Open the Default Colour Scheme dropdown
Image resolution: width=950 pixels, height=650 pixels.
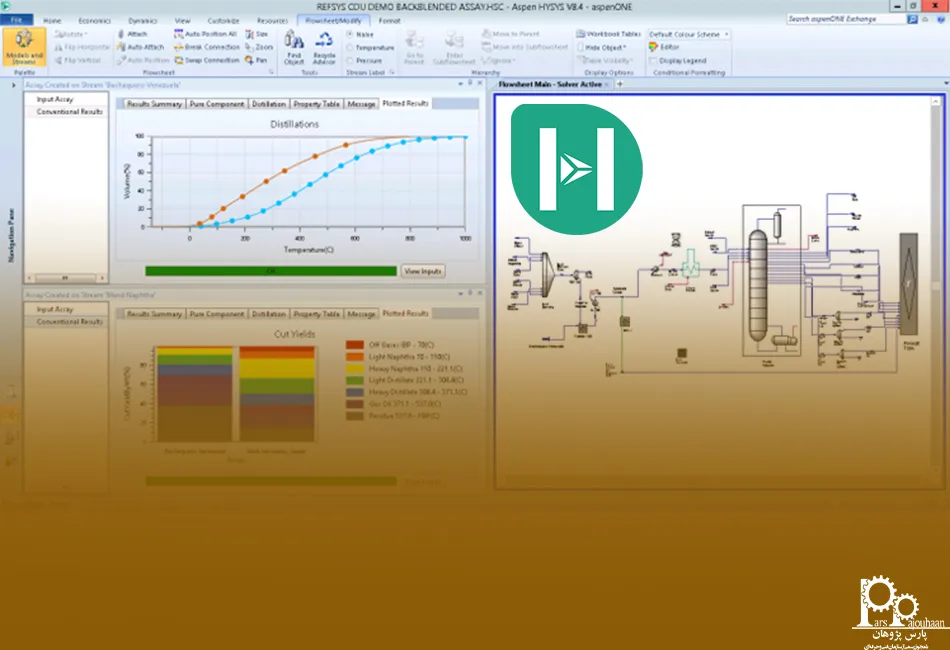pyautogui.click(x=689, y=34)
